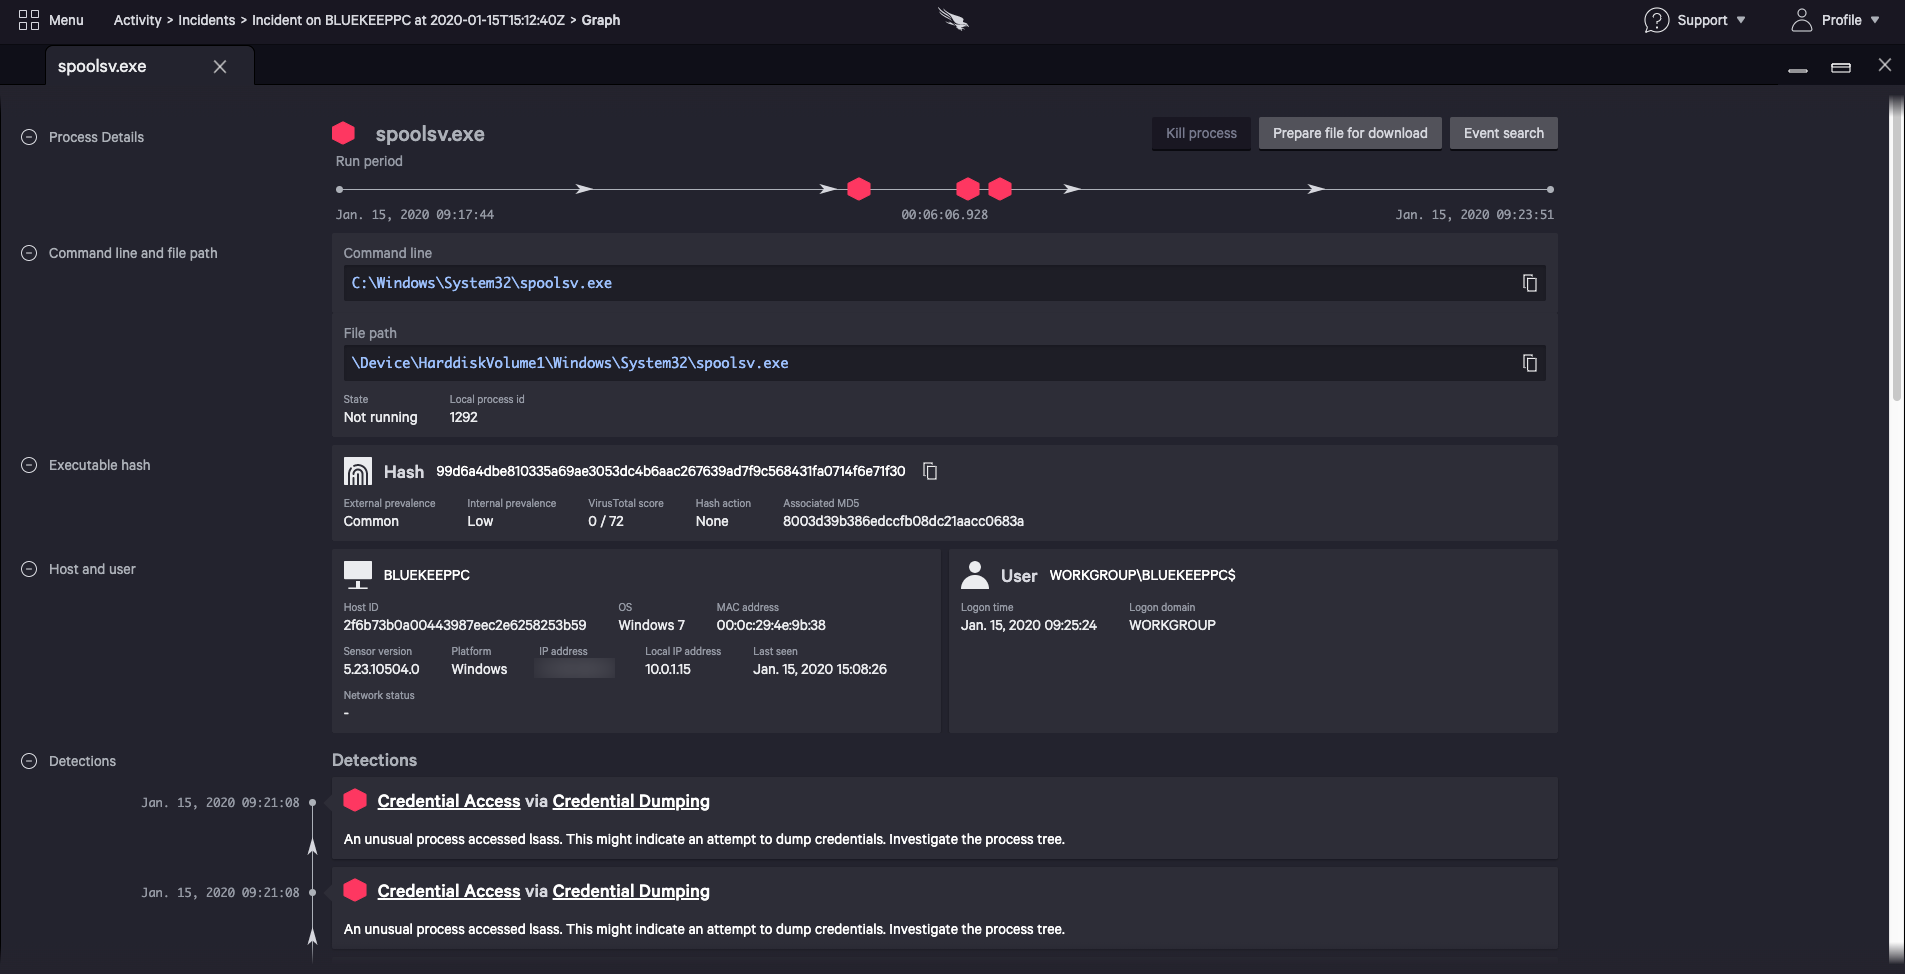Click first red detection marker on timeline

(x=858, y=189)
